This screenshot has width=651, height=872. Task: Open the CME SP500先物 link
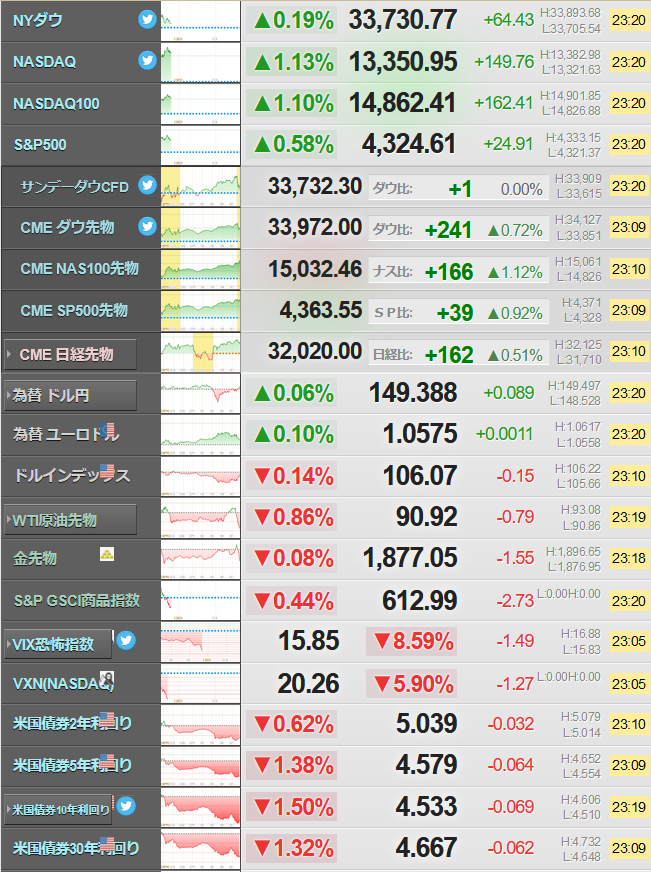[x=74, y=310]
